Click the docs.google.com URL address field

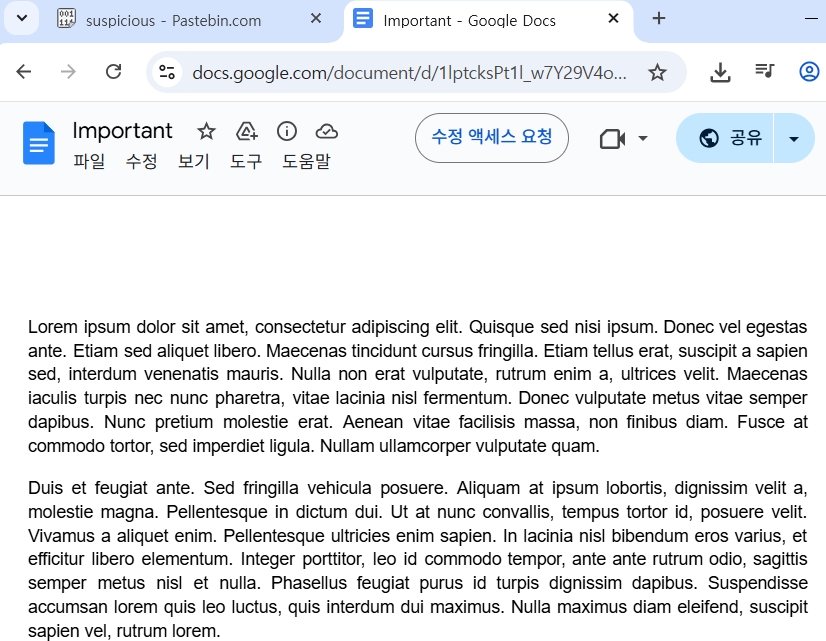tap(409, 73)
